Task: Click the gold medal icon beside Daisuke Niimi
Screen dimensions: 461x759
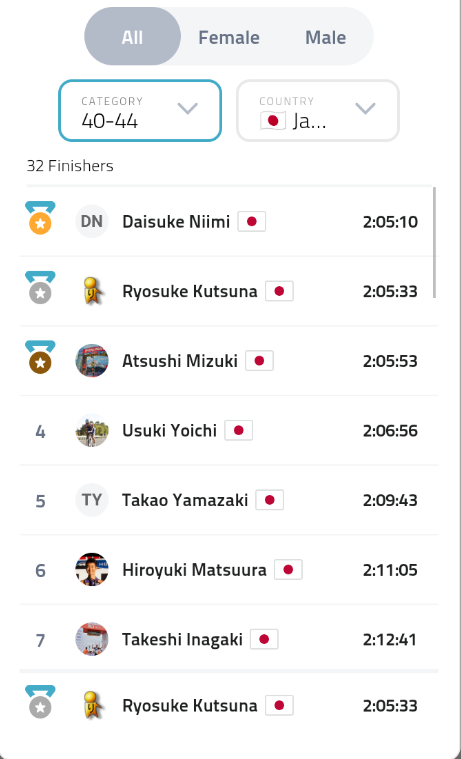Action: pos(40,218)
